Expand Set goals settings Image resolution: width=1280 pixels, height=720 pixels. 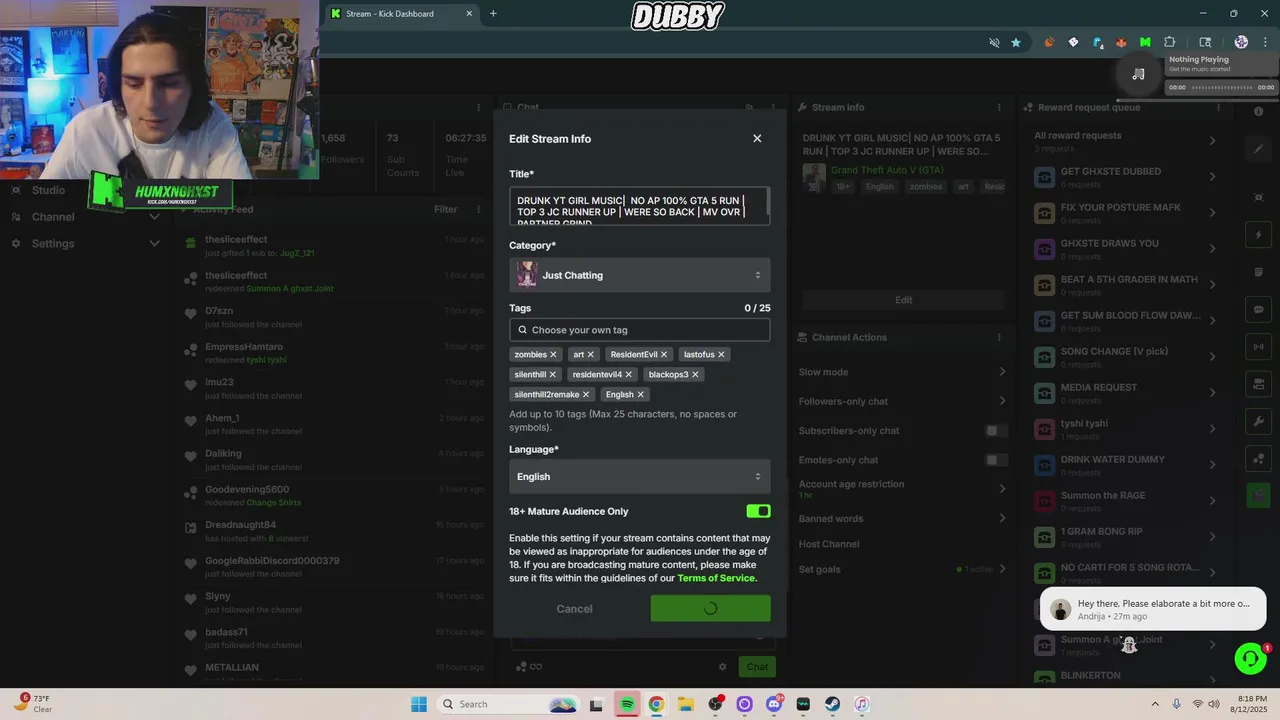tap(902, 569)
